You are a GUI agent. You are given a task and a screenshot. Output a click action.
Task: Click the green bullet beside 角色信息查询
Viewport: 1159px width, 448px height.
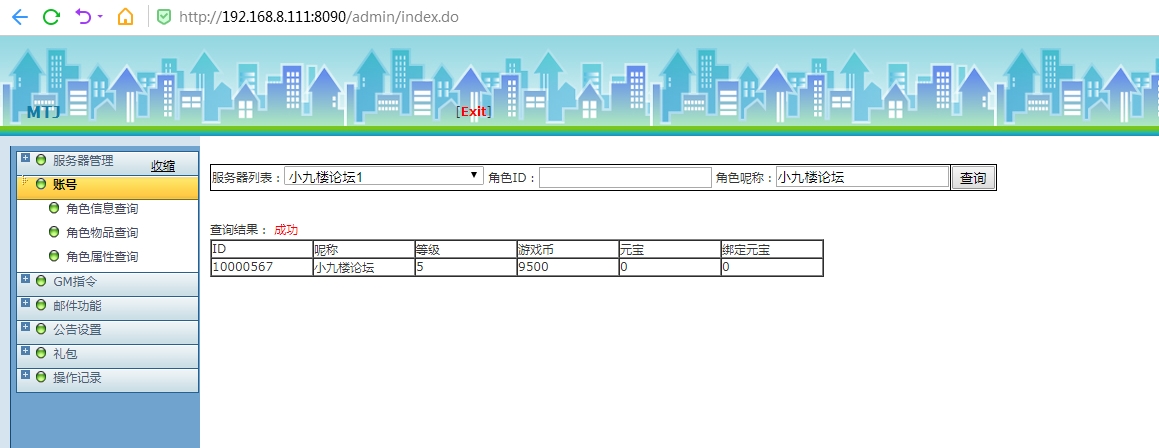click(54, 209)
